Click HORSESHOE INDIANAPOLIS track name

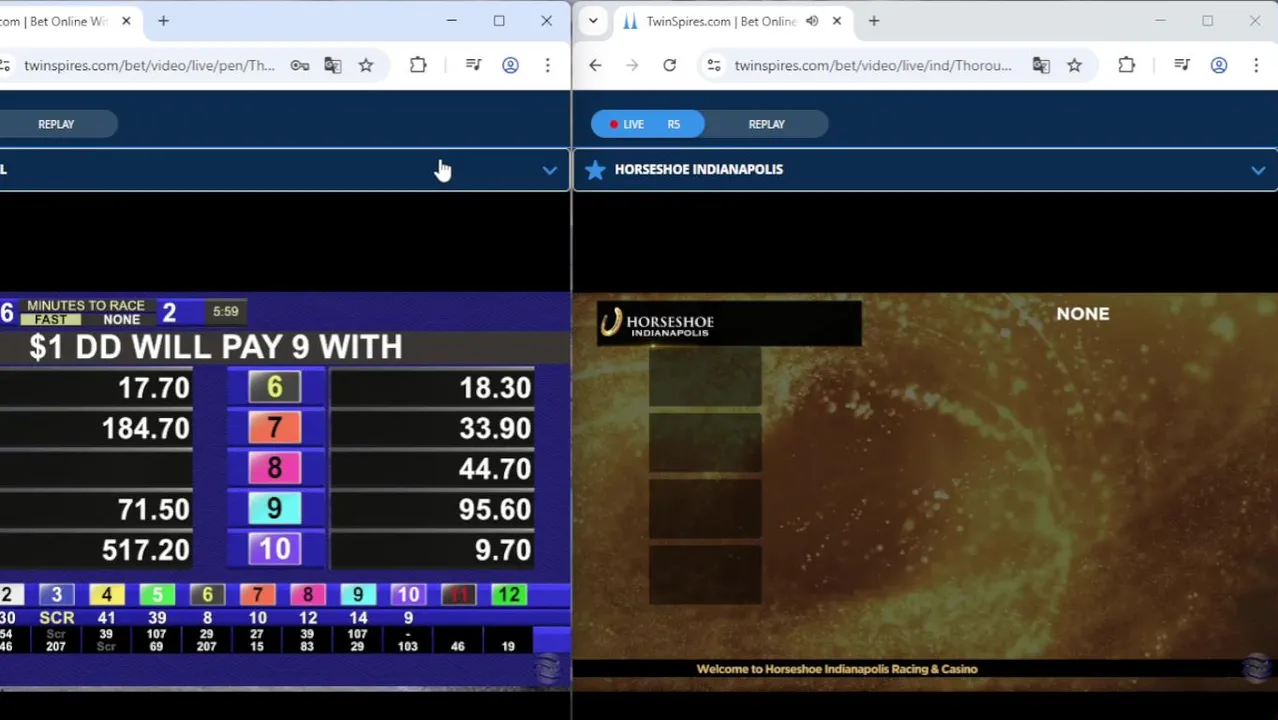tap(699, 169)
